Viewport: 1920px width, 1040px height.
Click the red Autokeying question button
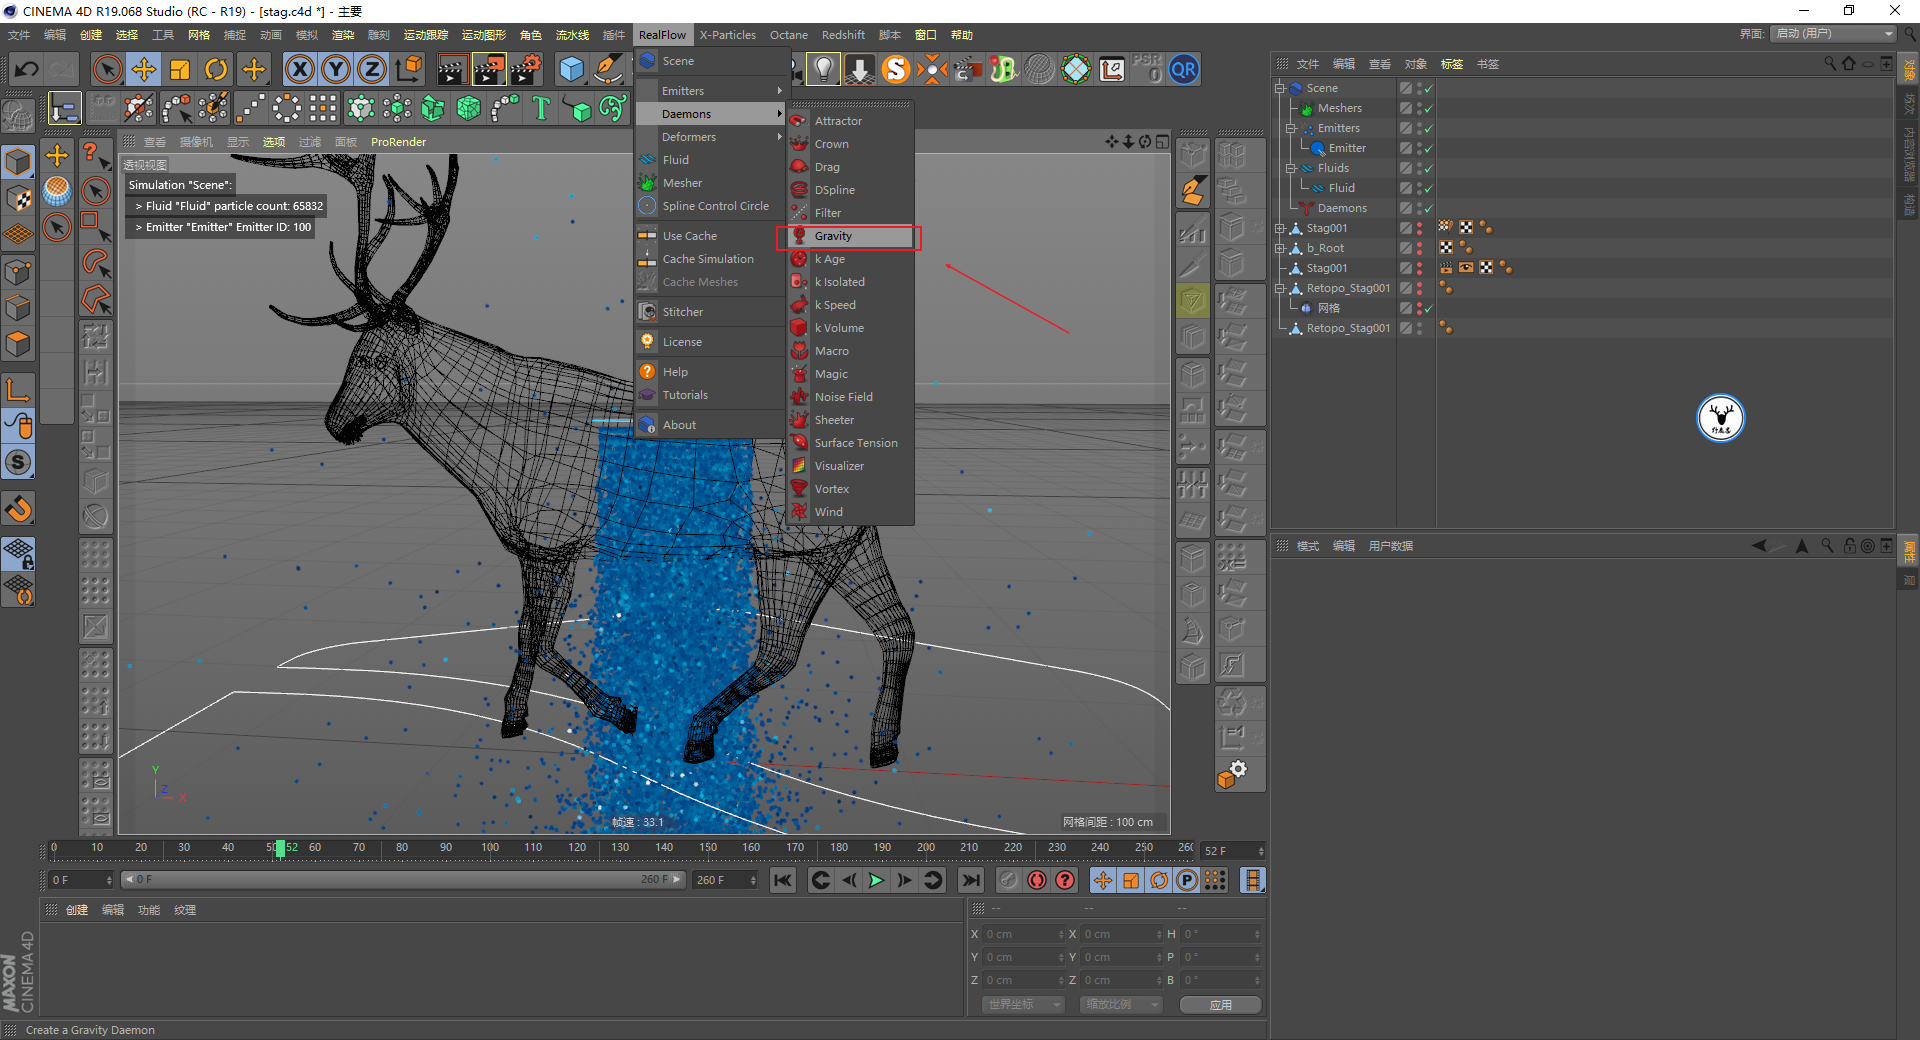[1066, 880]
